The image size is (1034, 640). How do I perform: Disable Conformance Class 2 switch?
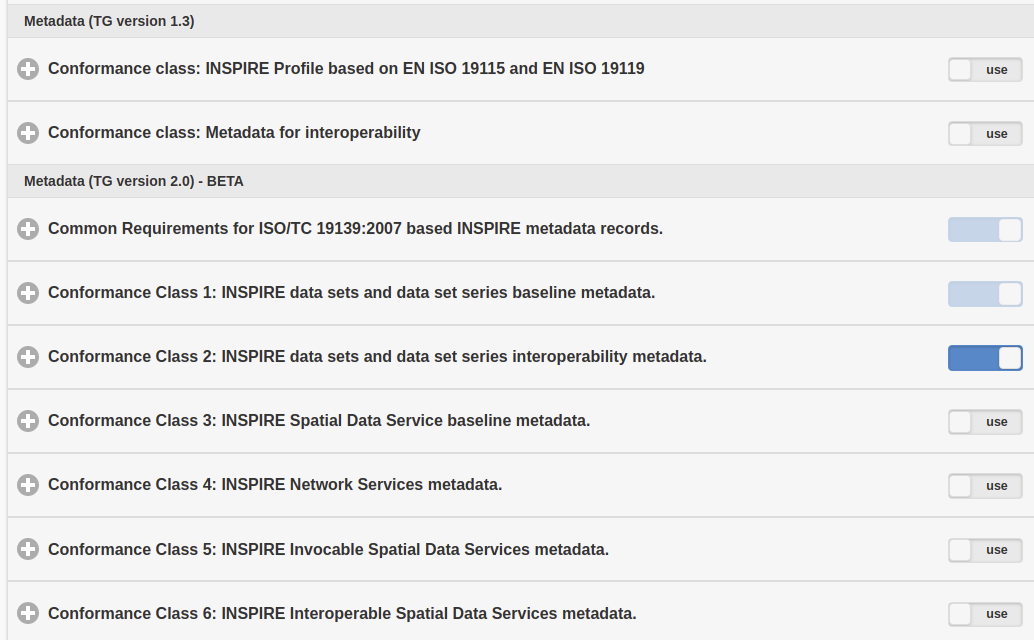point(985,358)
